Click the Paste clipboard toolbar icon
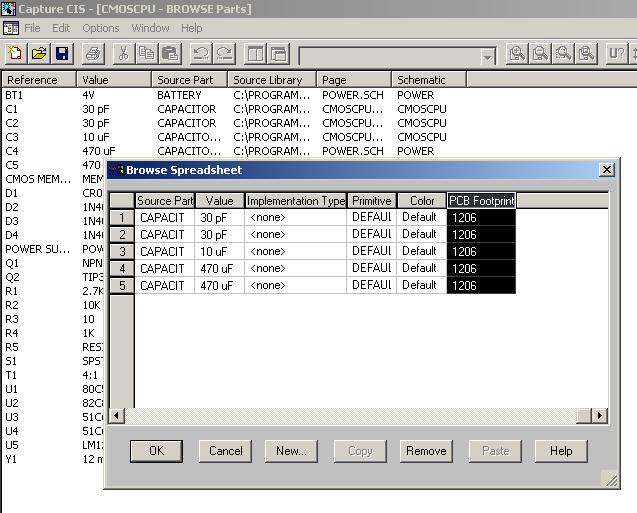The height and width of the screenshot is (513, 637). point(170,53)
